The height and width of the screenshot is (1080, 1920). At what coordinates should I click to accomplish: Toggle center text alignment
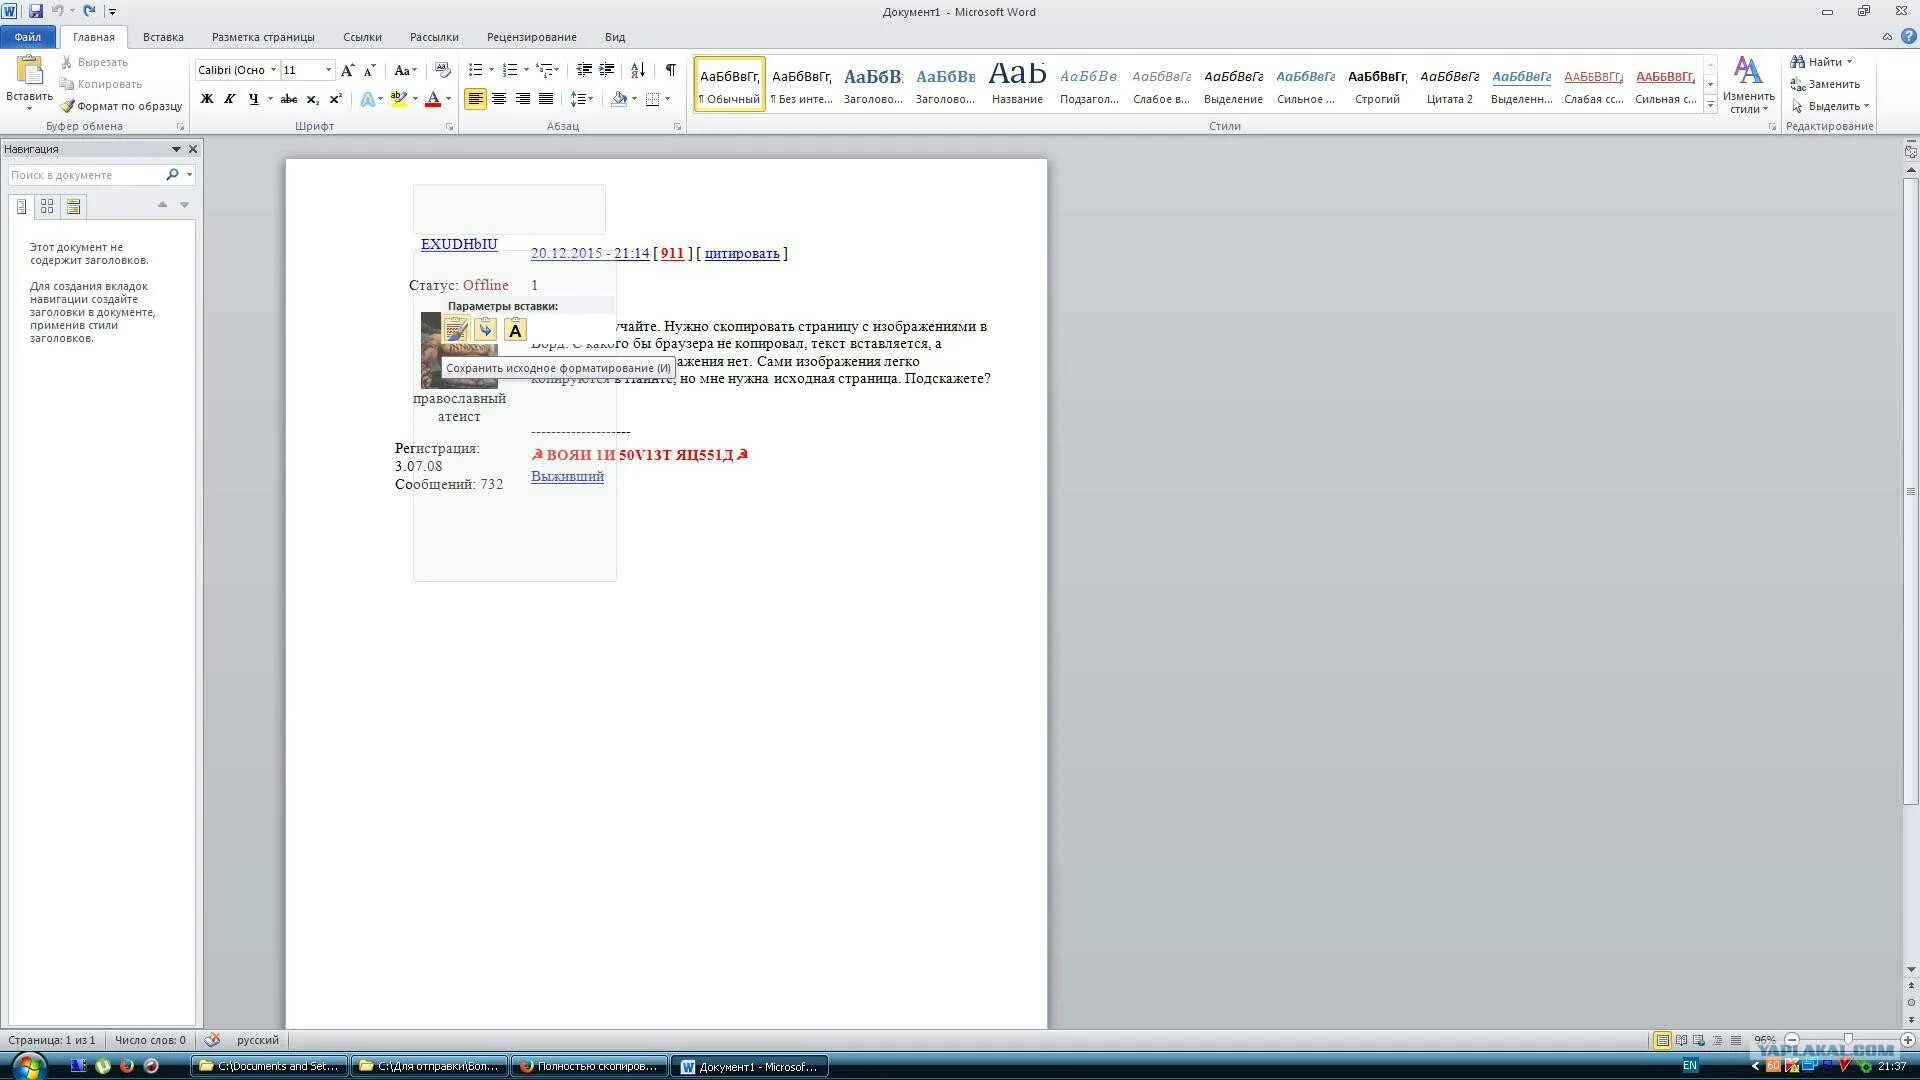[499, 99]
